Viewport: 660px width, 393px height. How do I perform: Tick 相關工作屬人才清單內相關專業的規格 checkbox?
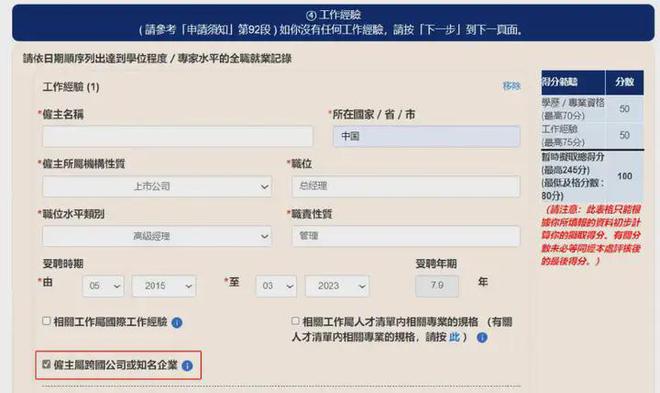tap(295, 321)
